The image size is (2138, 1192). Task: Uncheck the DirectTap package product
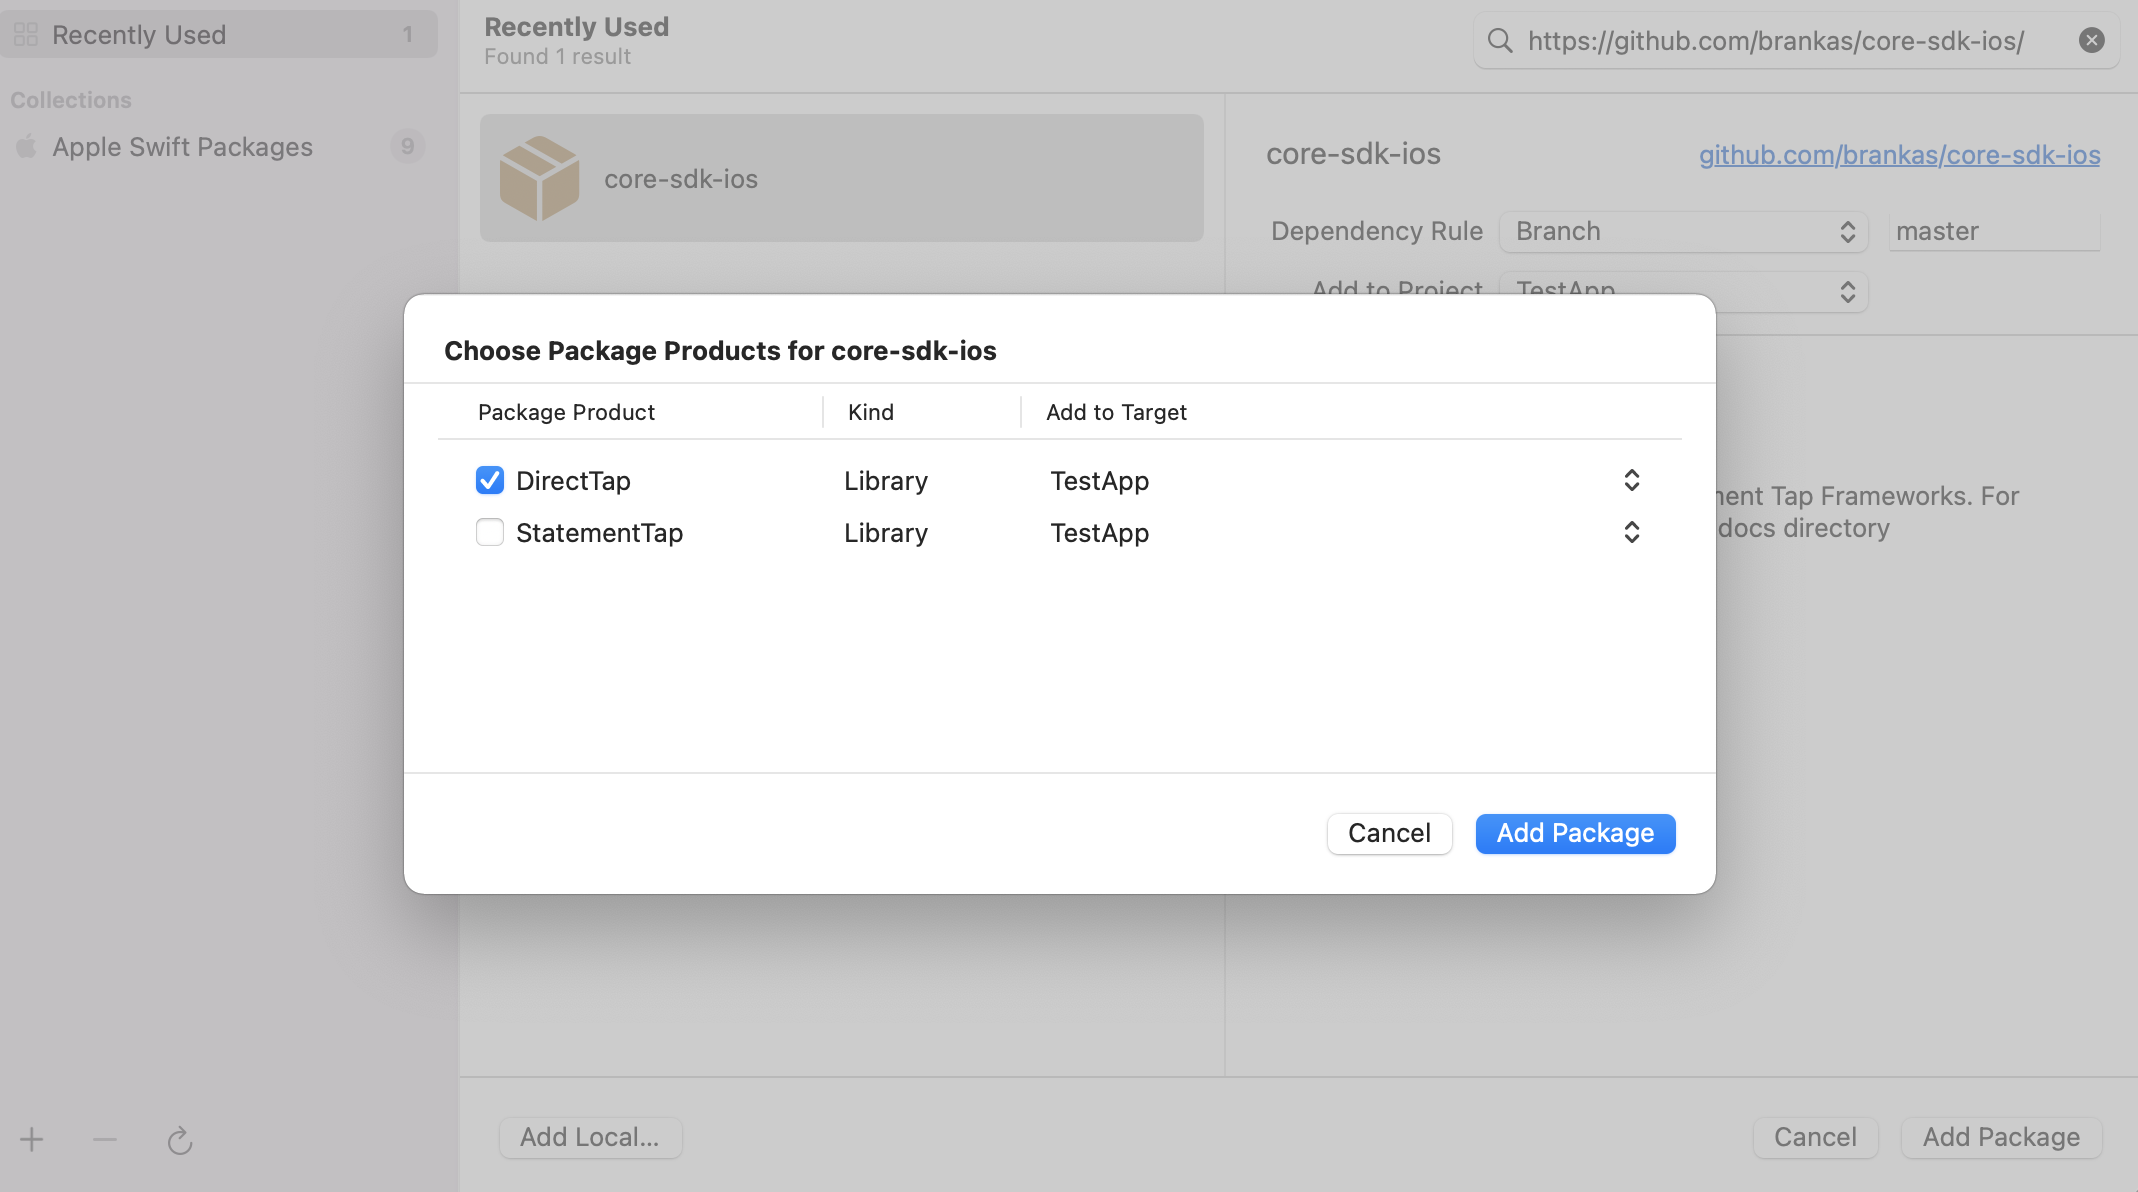490,481
